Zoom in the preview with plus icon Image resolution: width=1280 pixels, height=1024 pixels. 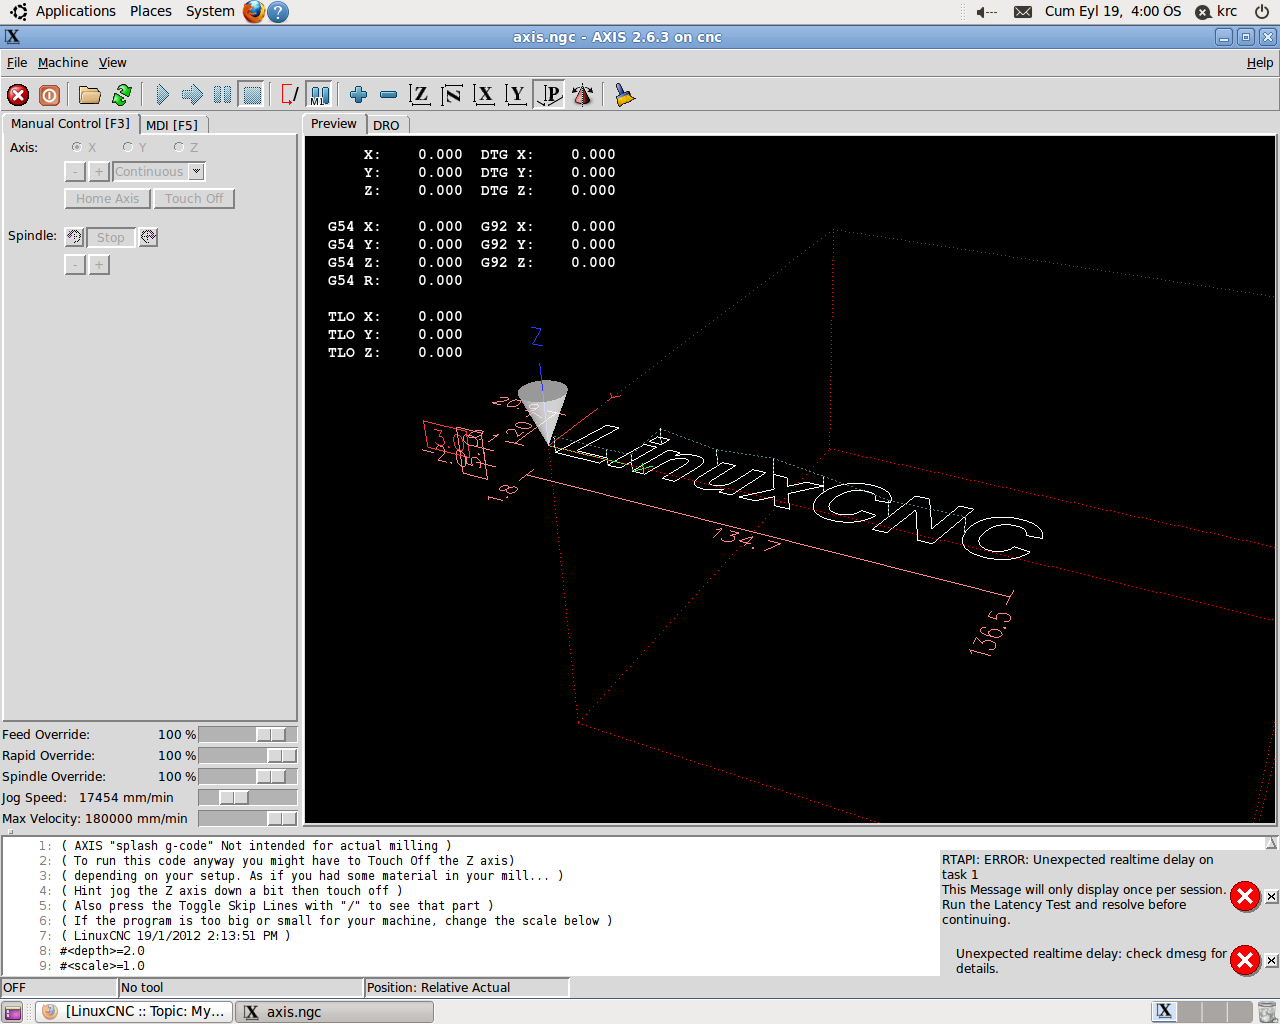coord(358,95)
